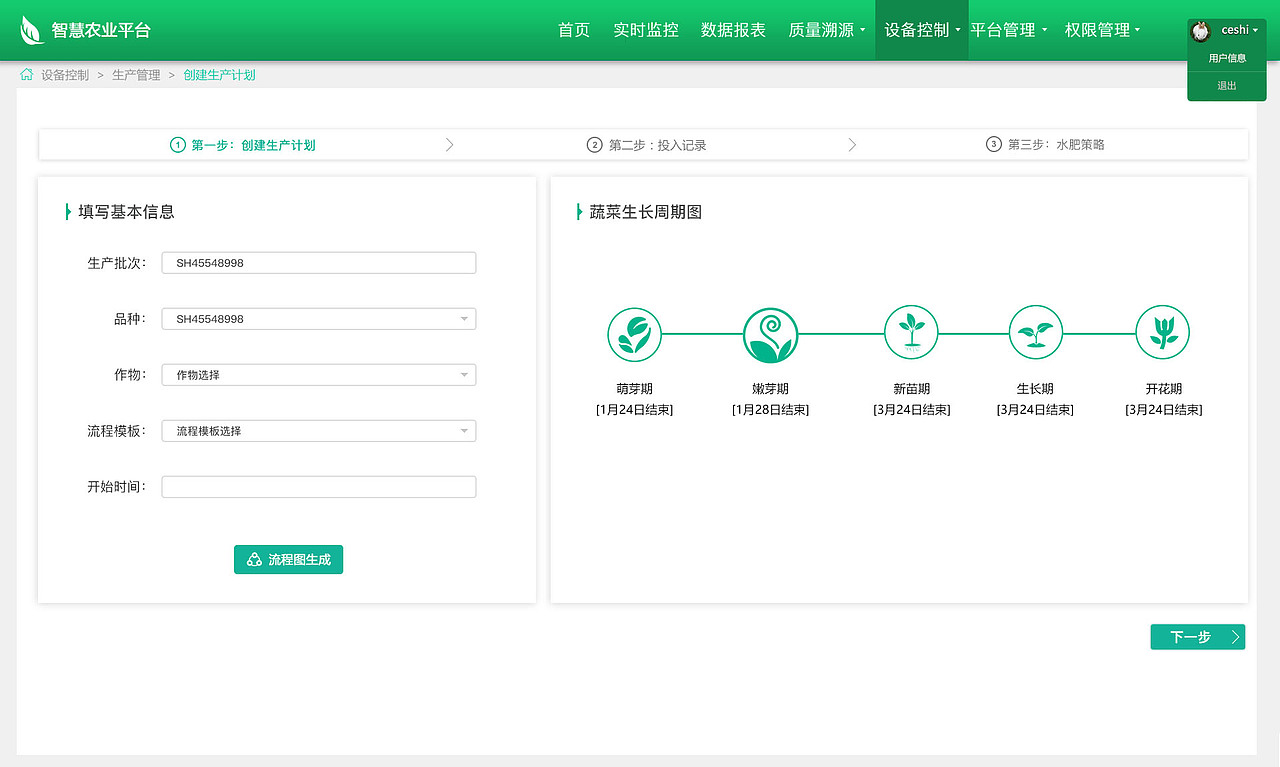The width and height of the screenshot is (1280, 767).
Task: Select 用户信息 in user menu
Action: coord(1227,58)
